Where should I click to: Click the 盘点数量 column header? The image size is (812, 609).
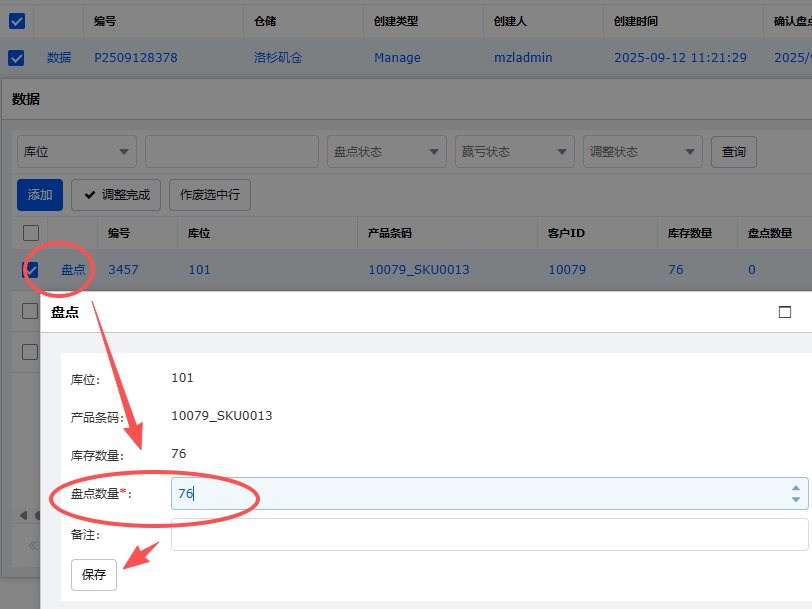click(x=770, y=233)
